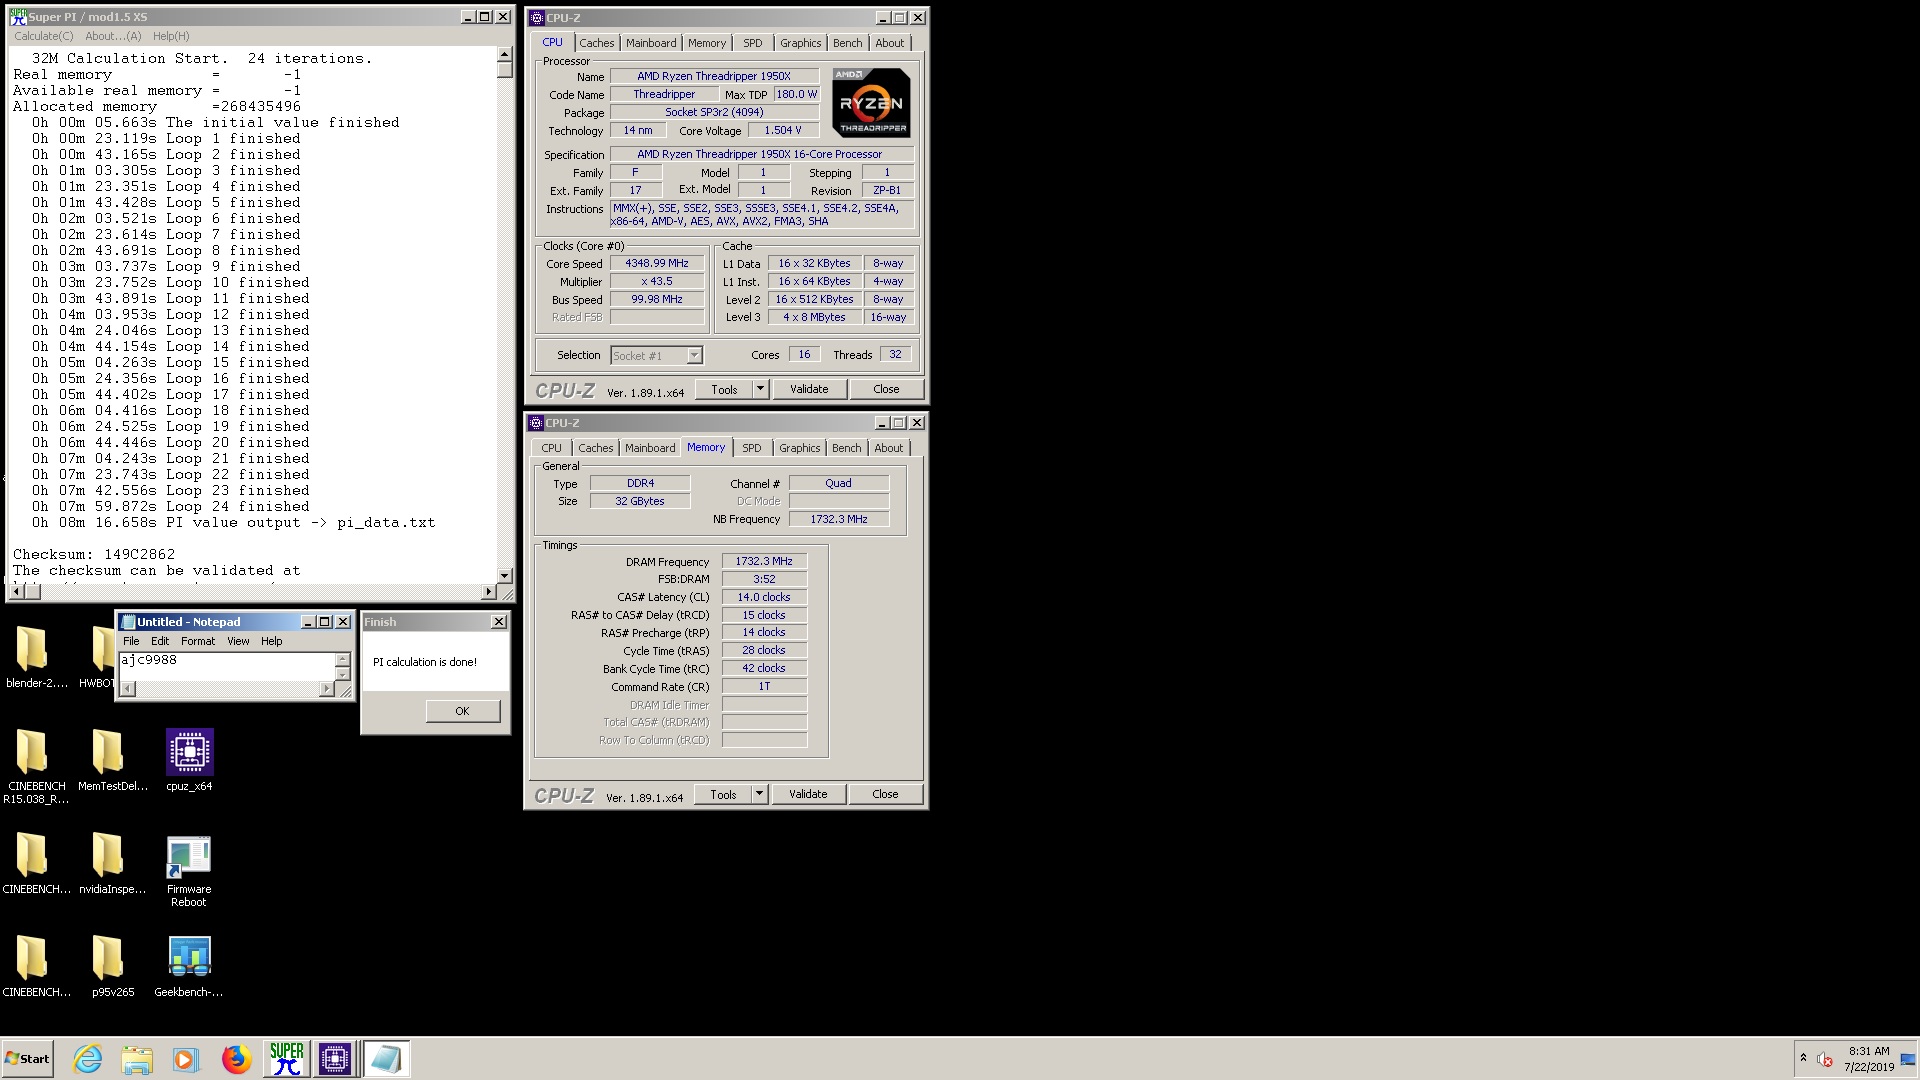Viewport: 1920px width, 1080px height.
Task: Open Notepad Format menu
Action: click(198, 641)
